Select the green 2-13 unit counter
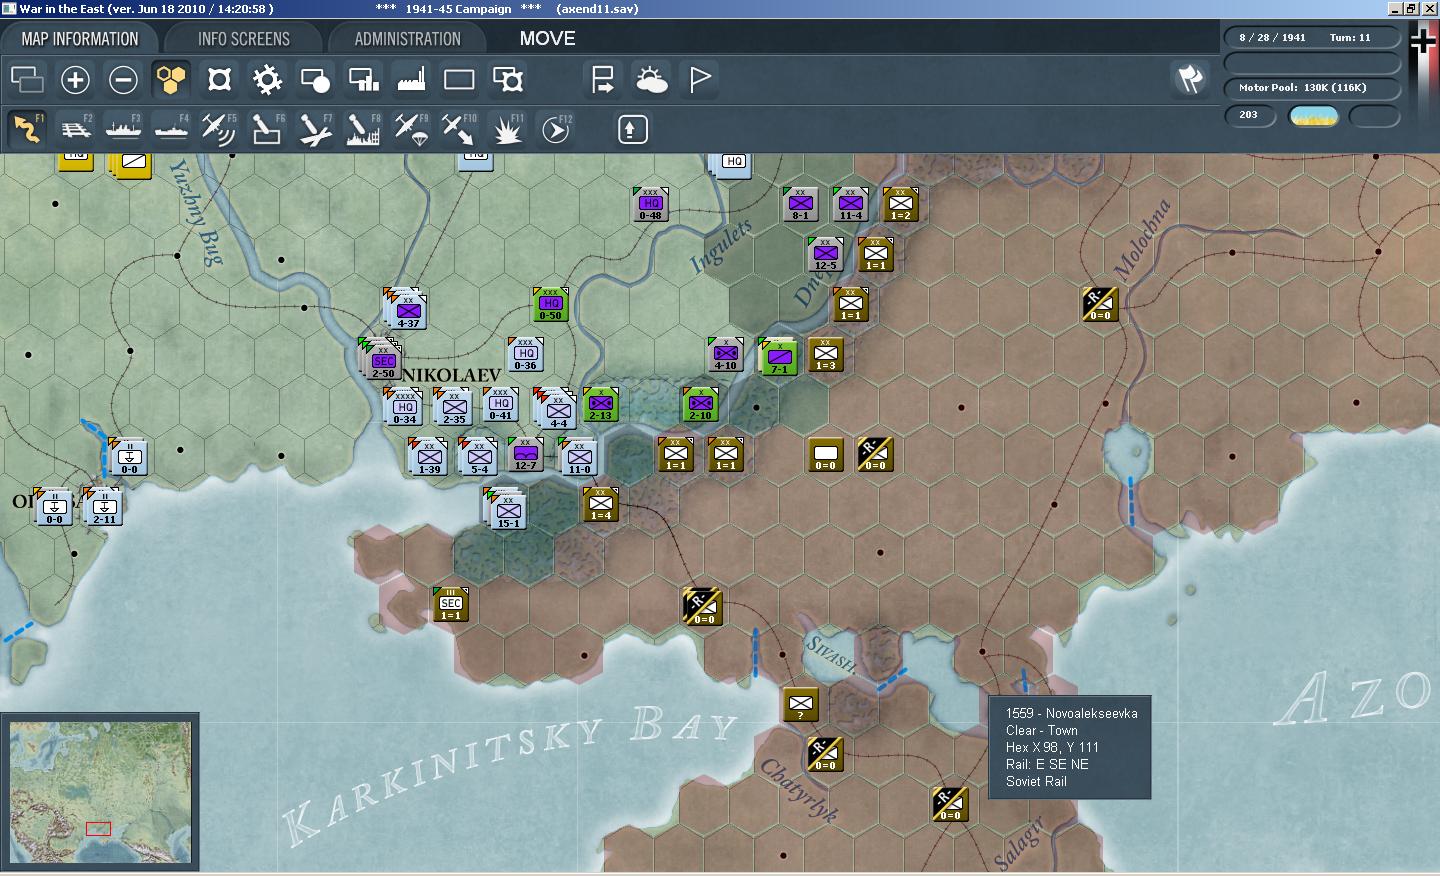 click(x=600, y=404)
